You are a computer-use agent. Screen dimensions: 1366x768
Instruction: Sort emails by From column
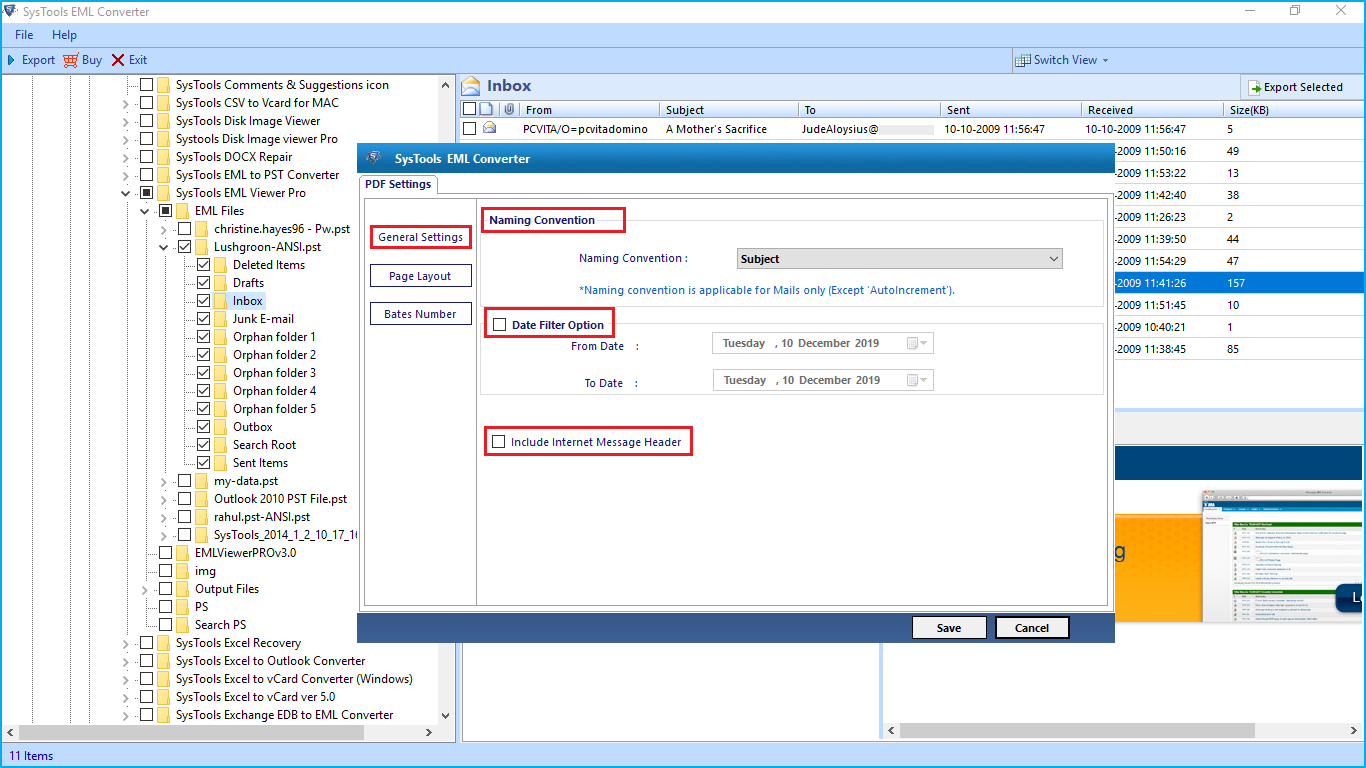[x=591, y=110]
